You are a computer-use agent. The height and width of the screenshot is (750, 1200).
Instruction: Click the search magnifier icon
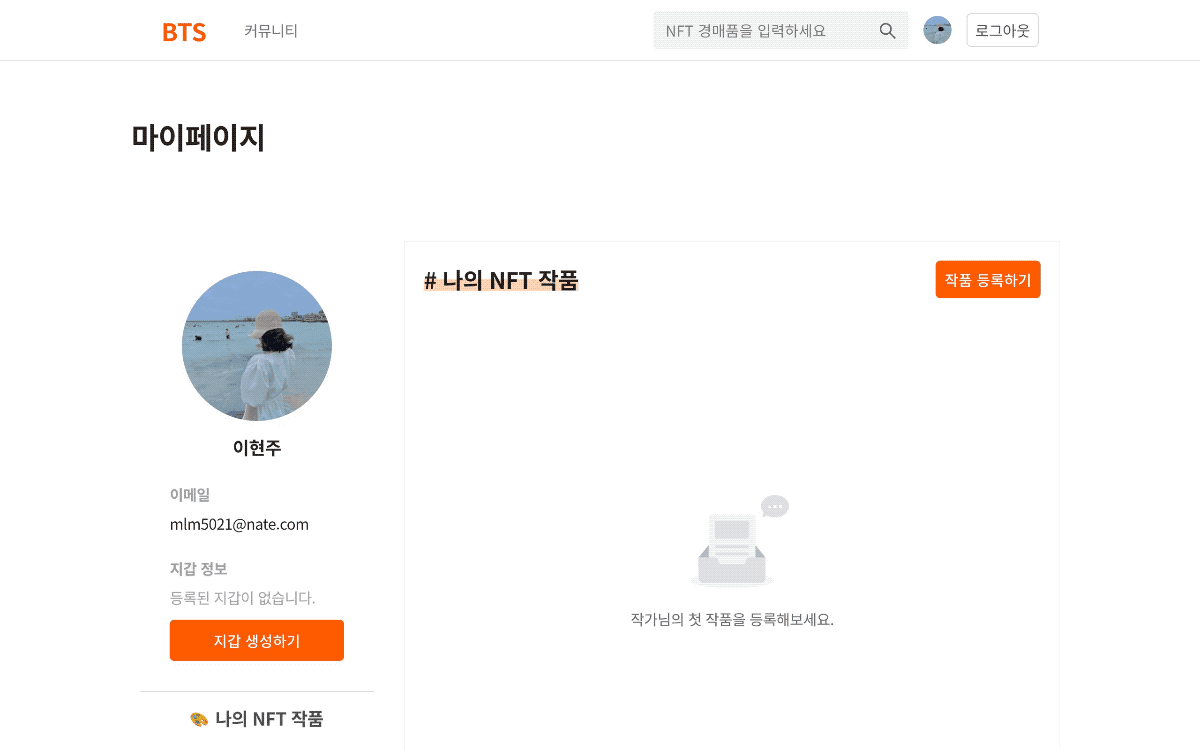(x=887, y=31)
